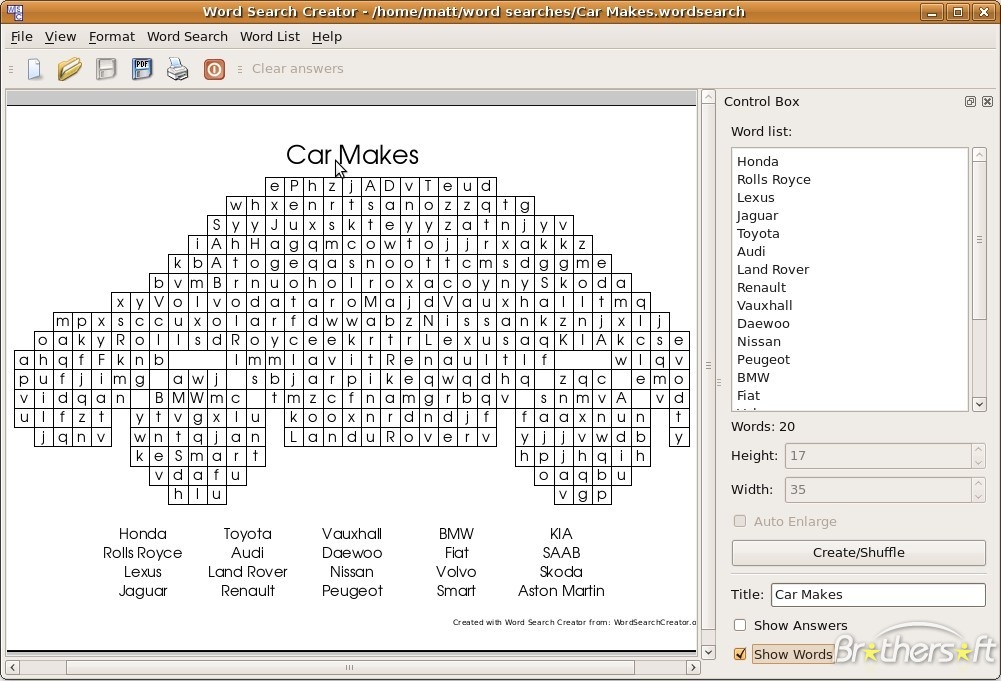This screenshot has height=681, width=1001.
Task: Click the Create/Shuffle button
Action: coord(858,553)
